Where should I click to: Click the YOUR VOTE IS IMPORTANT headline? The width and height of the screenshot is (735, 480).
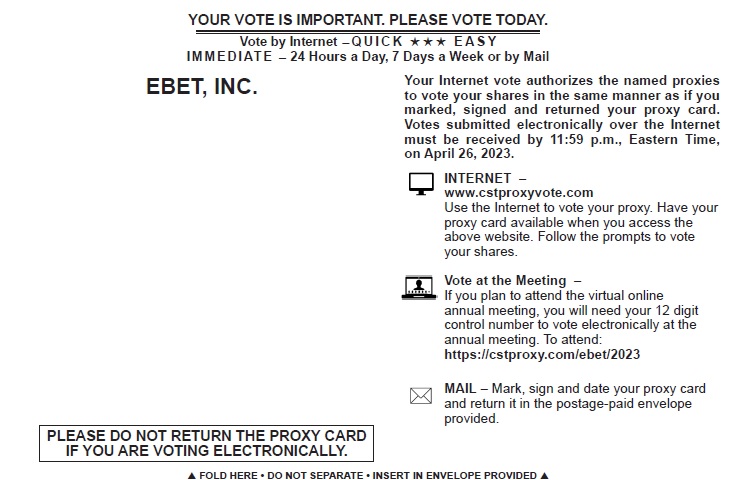click(x=367, y=20)
